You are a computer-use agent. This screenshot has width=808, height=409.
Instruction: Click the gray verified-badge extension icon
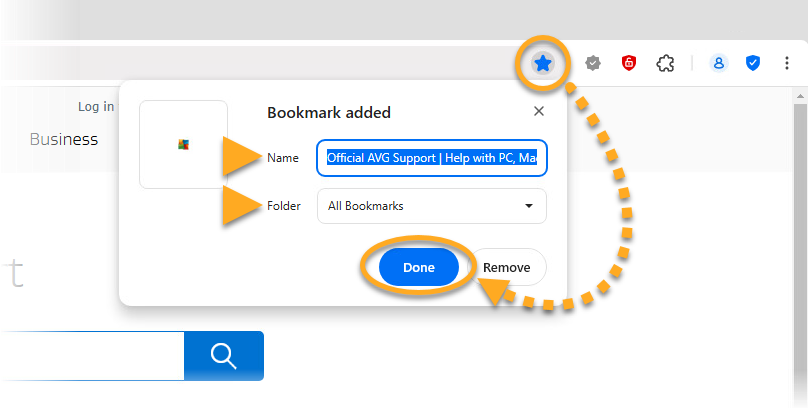click(x=593, y=64)
